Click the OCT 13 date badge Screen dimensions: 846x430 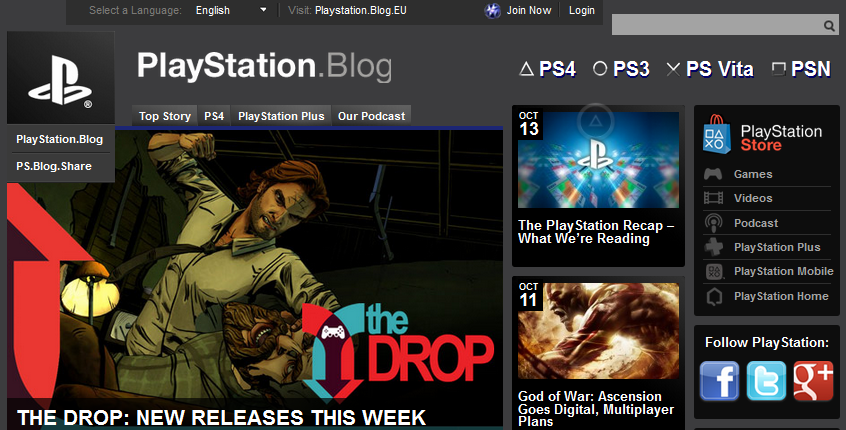529,125
